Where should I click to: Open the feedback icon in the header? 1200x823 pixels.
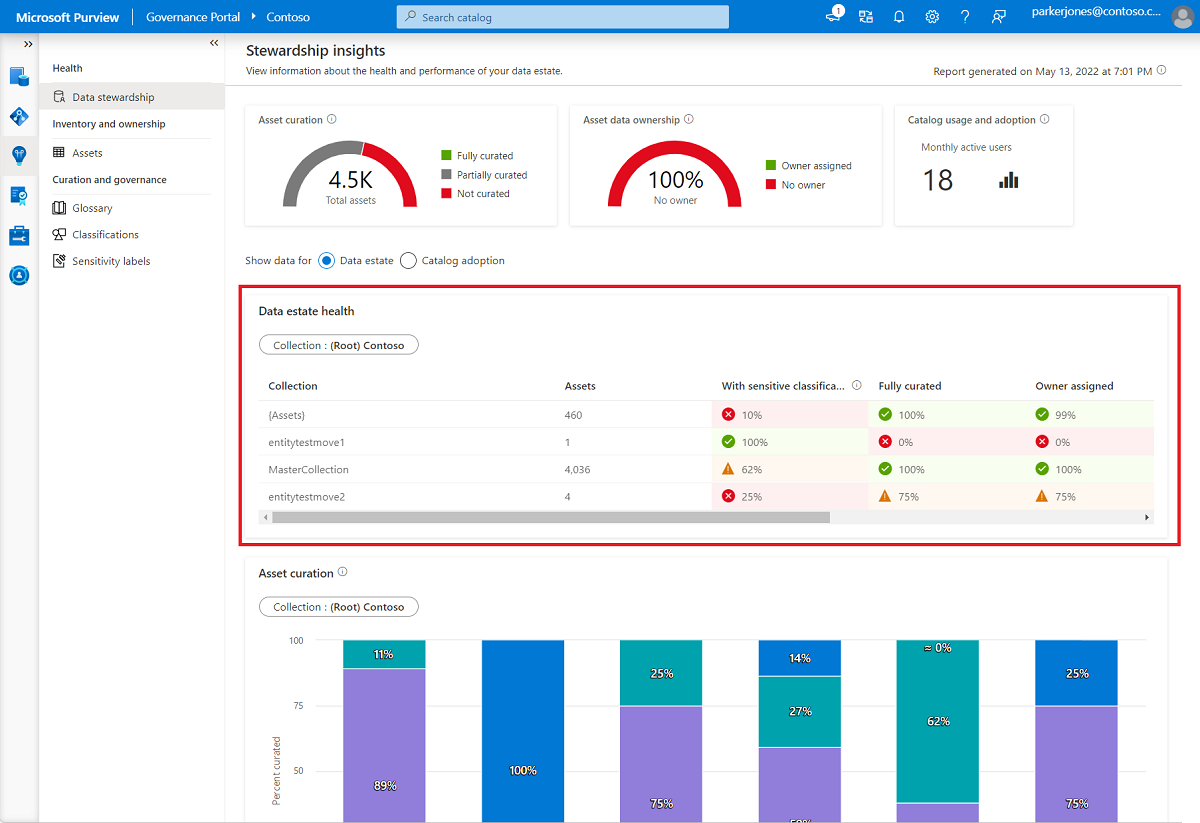click(998, 17)
